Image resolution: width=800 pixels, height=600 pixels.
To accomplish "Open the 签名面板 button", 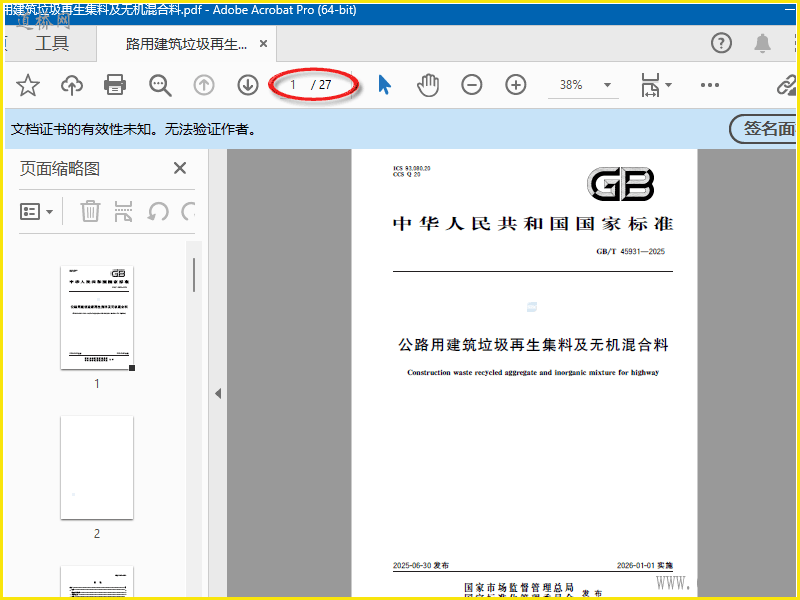I will coord(764,129).
